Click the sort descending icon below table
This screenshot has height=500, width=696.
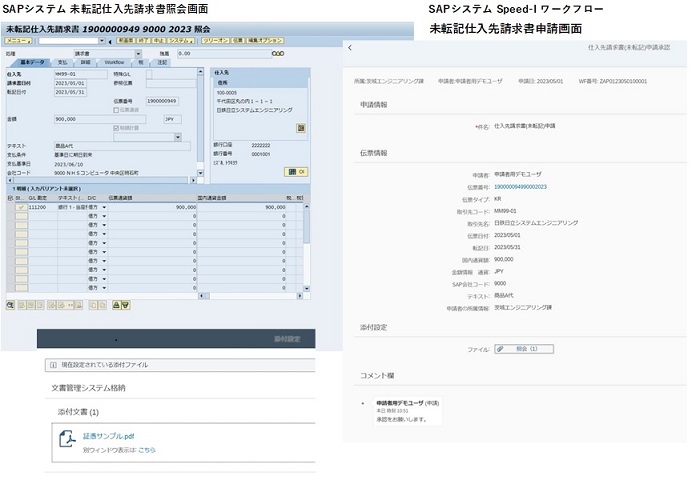pos(125,305)
